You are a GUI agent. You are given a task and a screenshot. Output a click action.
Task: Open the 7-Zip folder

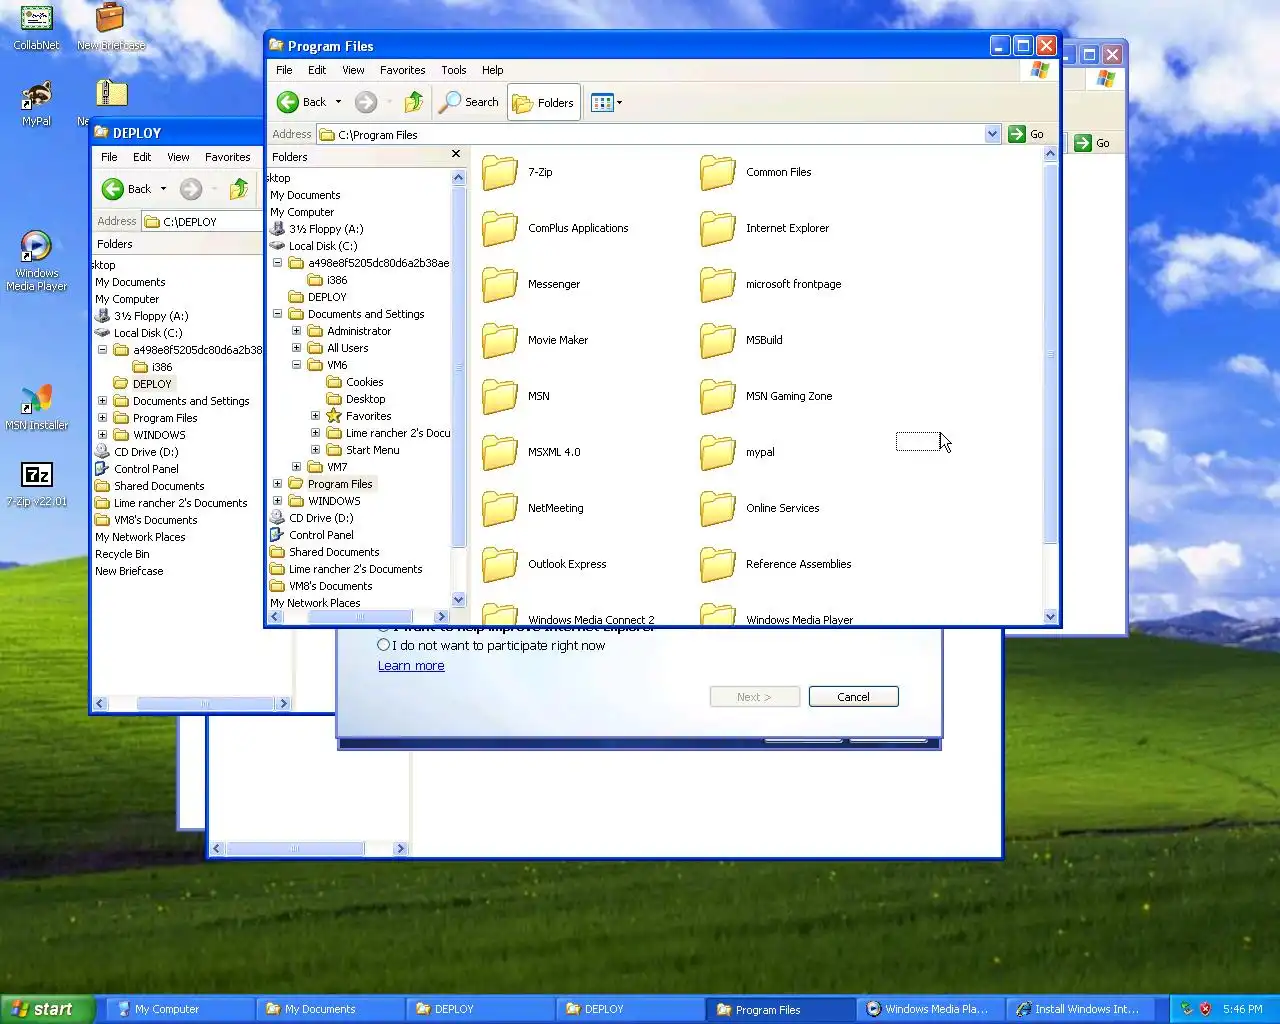[x=518, y=172]
